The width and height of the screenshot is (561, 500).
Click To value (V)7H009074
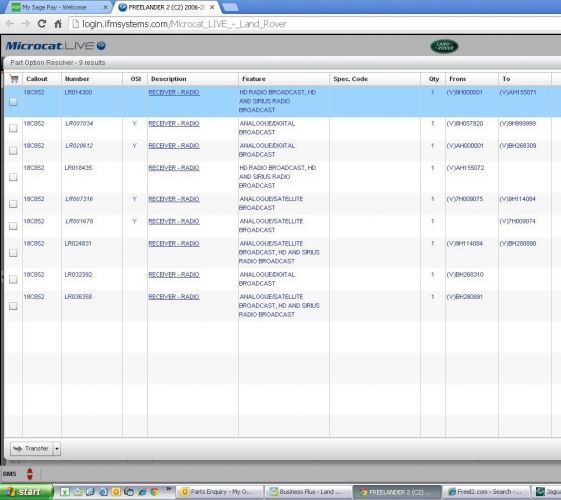[517, 221]
